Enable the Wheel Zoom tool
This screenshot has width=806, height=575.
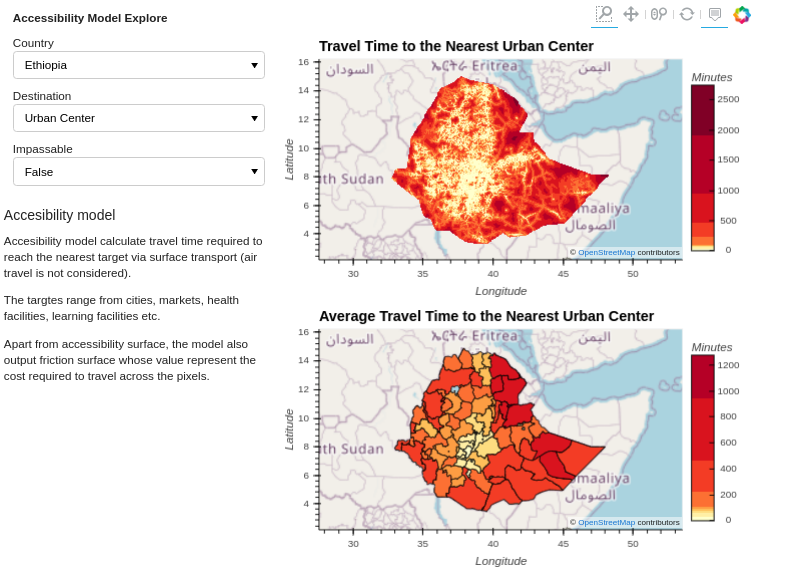coord(659,14)
